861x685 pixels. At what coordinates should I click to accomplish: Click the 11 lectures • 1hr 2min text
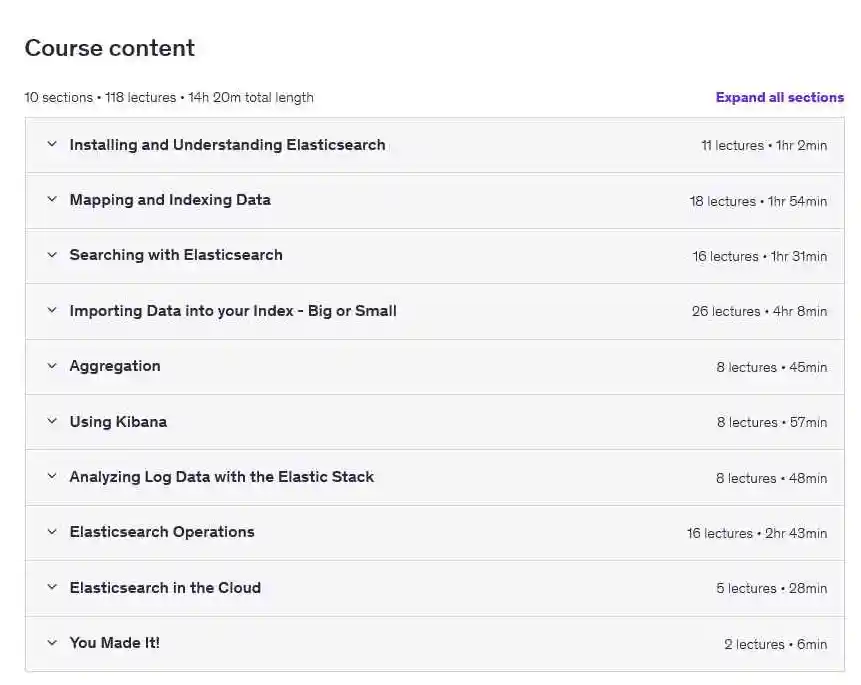pyautogui.click(x=764, y=146)
